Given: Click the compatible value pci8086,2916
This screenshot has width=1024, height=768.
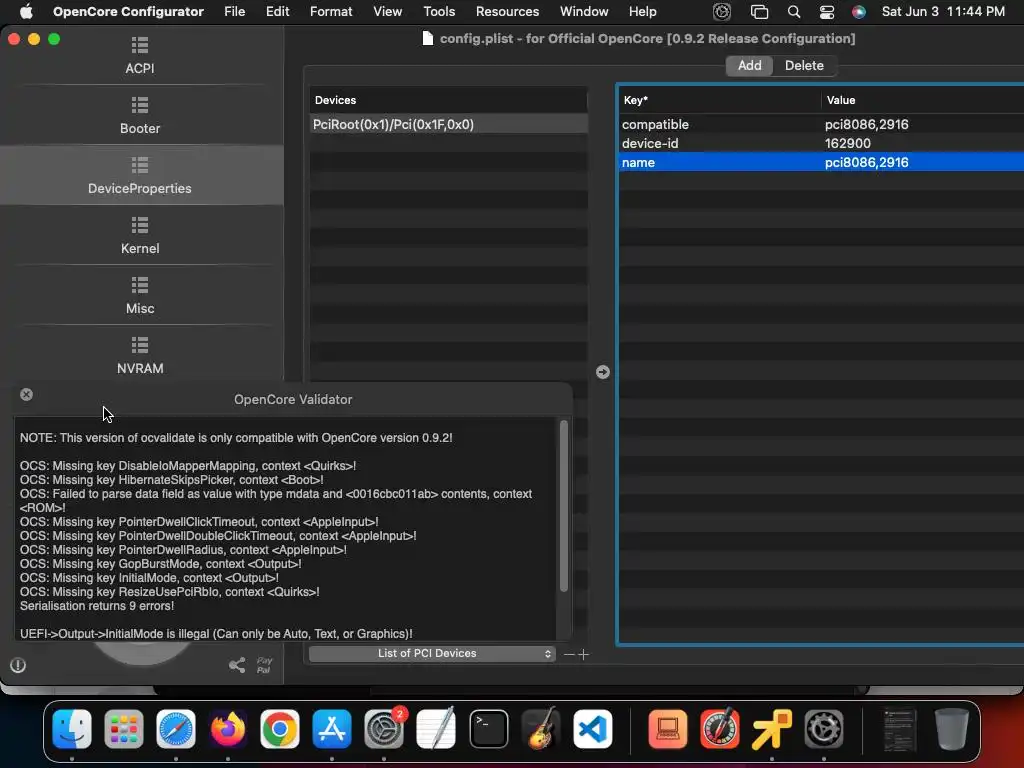Looking at the screenshot, I should [x=866, y=124].
